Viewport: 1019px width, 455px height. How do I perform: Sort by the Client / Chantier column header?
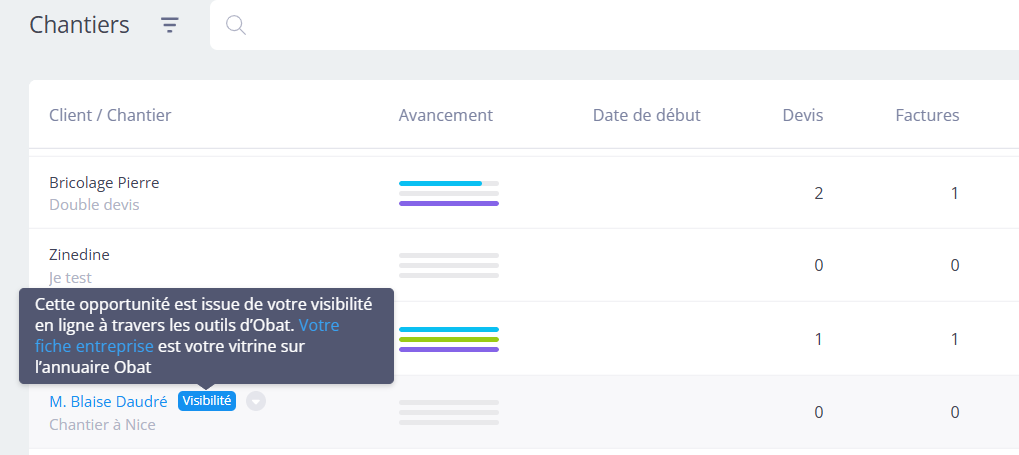tap(110, 115)
